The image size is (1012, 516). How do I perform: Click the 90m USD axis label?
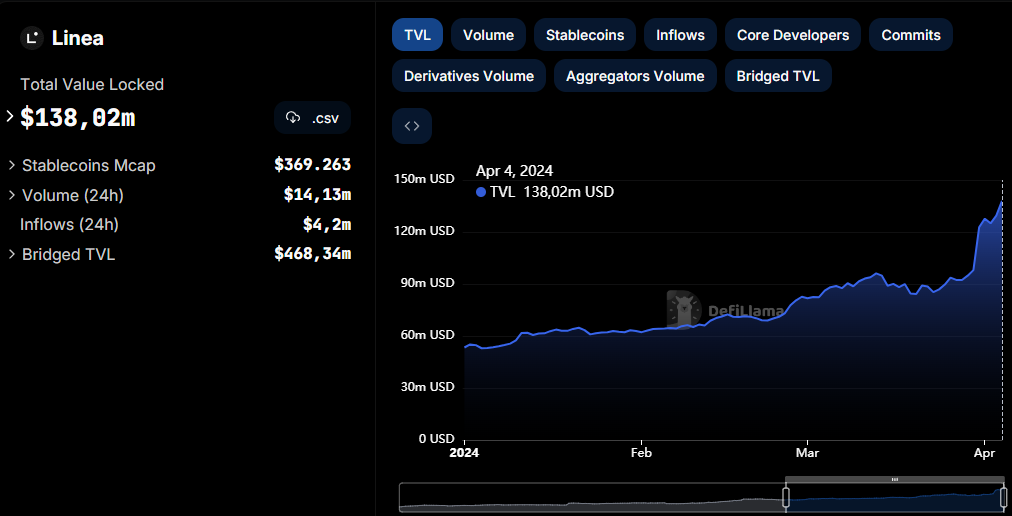pyautogui.click(x=425, y=284)
